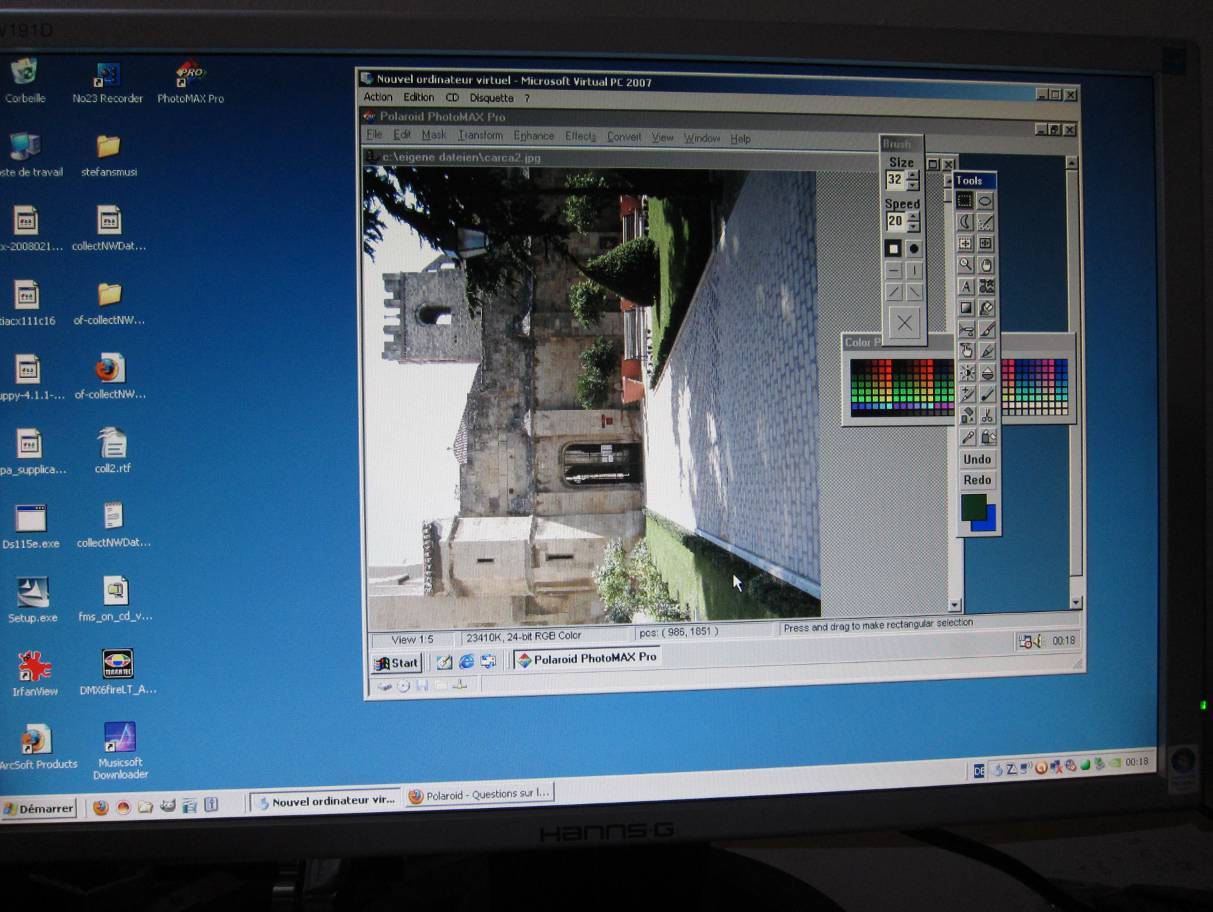Select the No23 Recorder desktop icon
Image resolution: width=1213 pixels, height=912 pixels.
click(x=108, y=83)
